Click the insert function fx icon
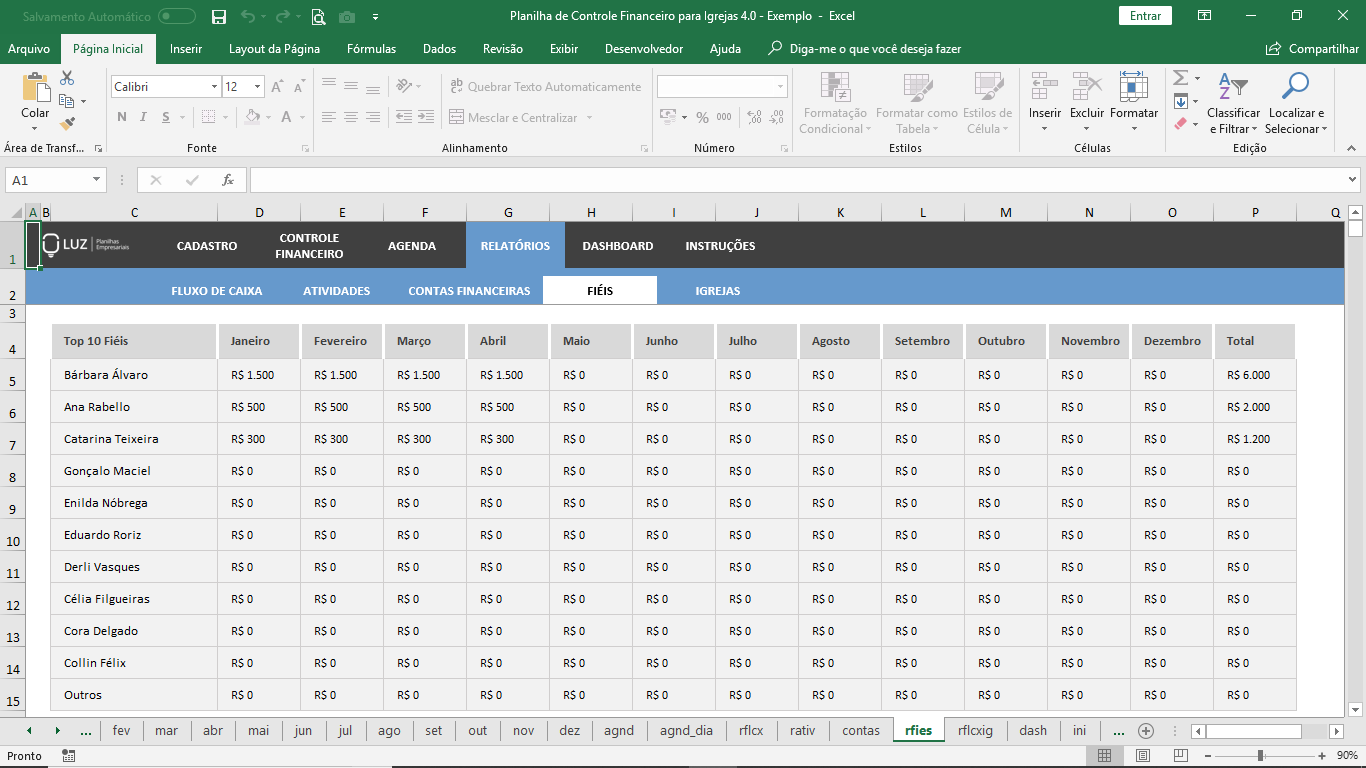This screenshot has height=768, width=1366. (228, 180)
